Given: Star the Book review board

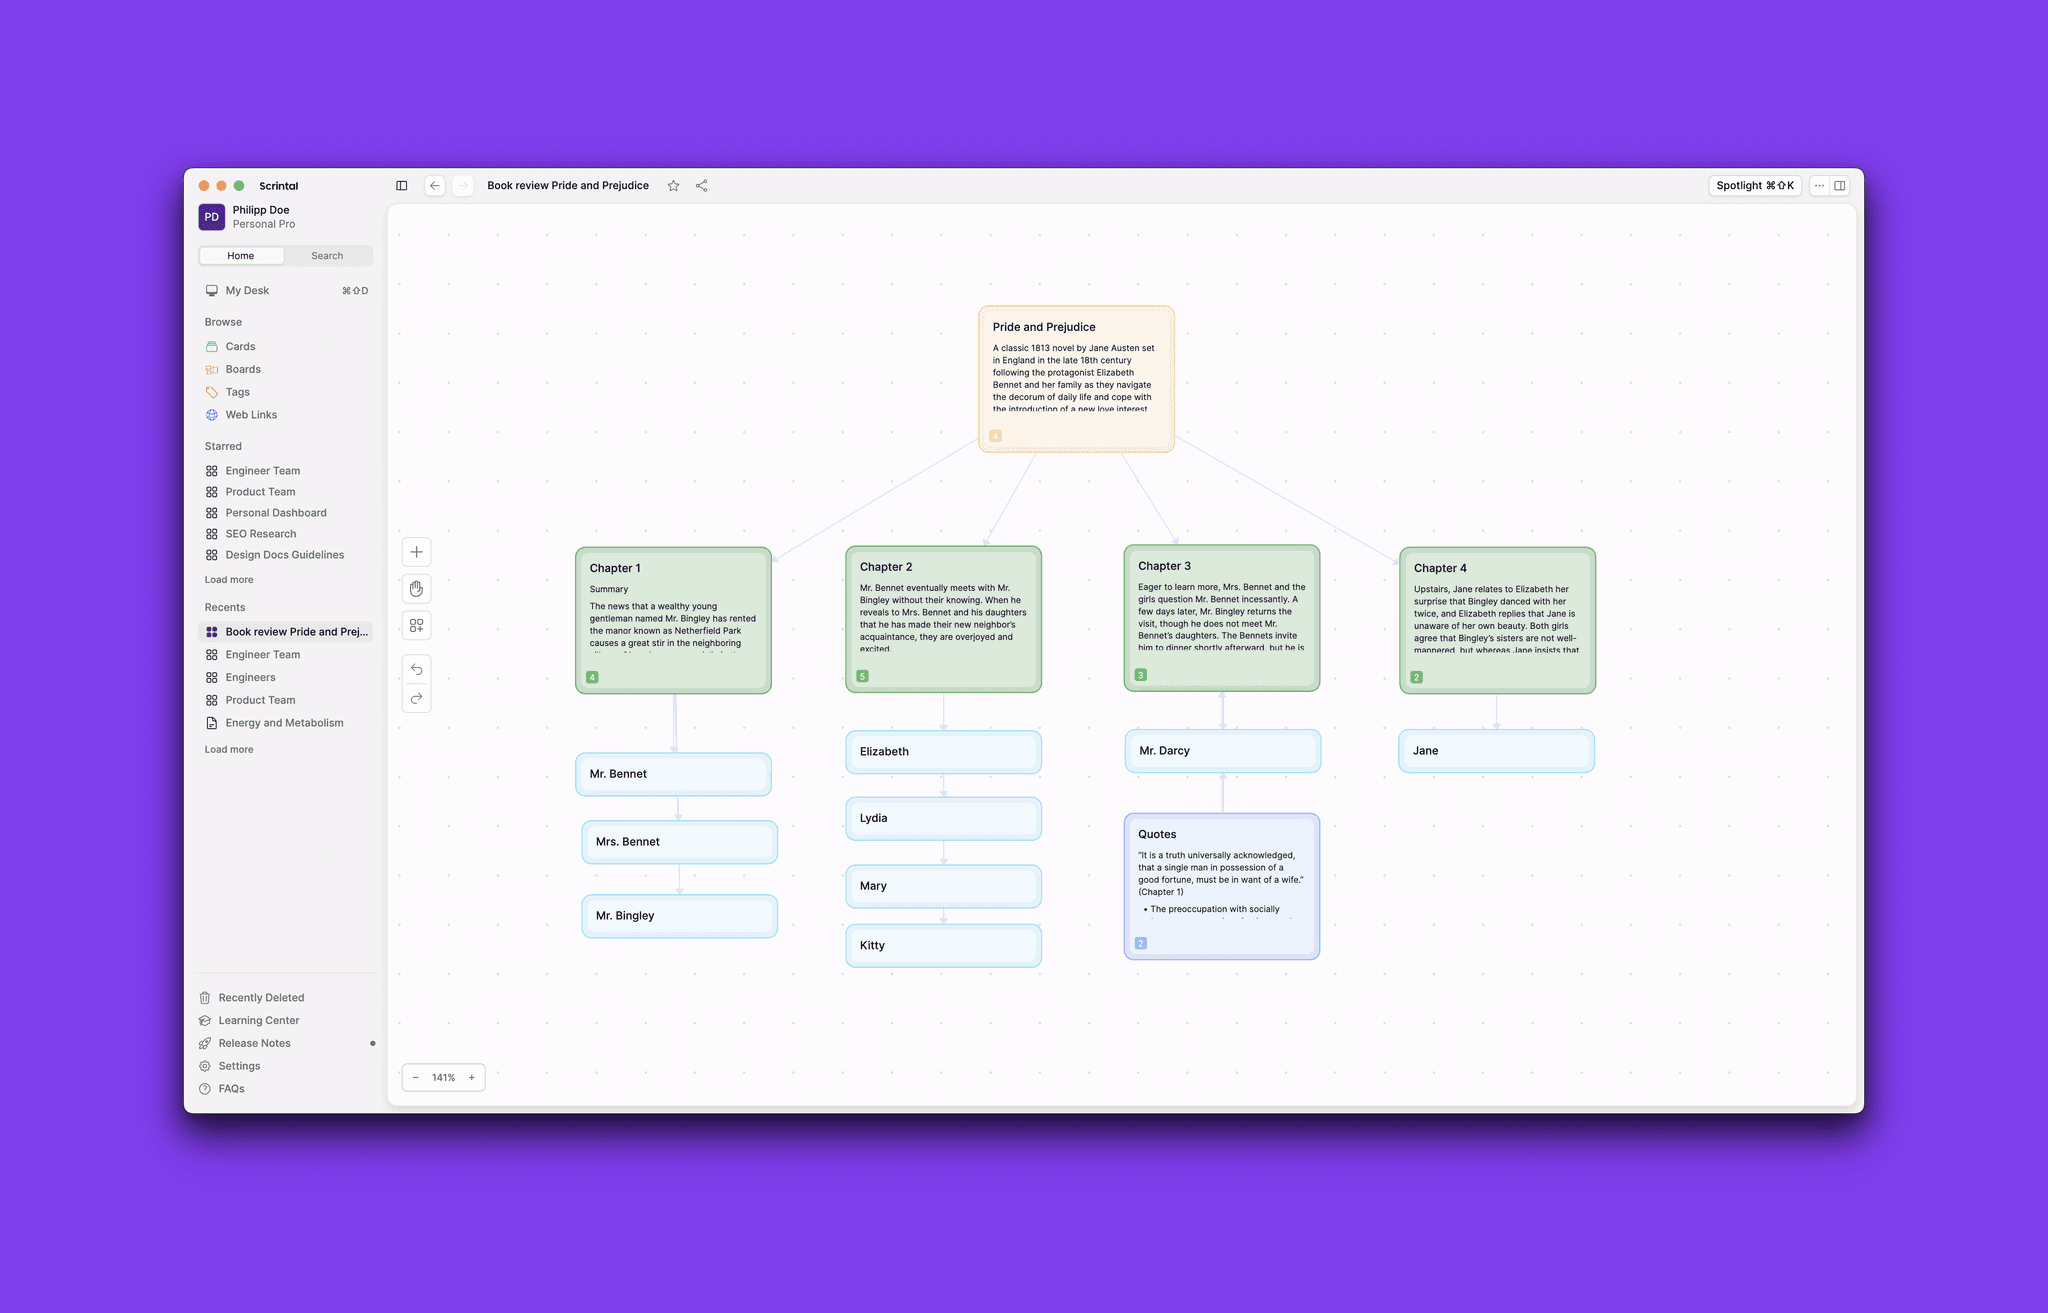Looking at the screenshot, I should (x=673, y=186).
